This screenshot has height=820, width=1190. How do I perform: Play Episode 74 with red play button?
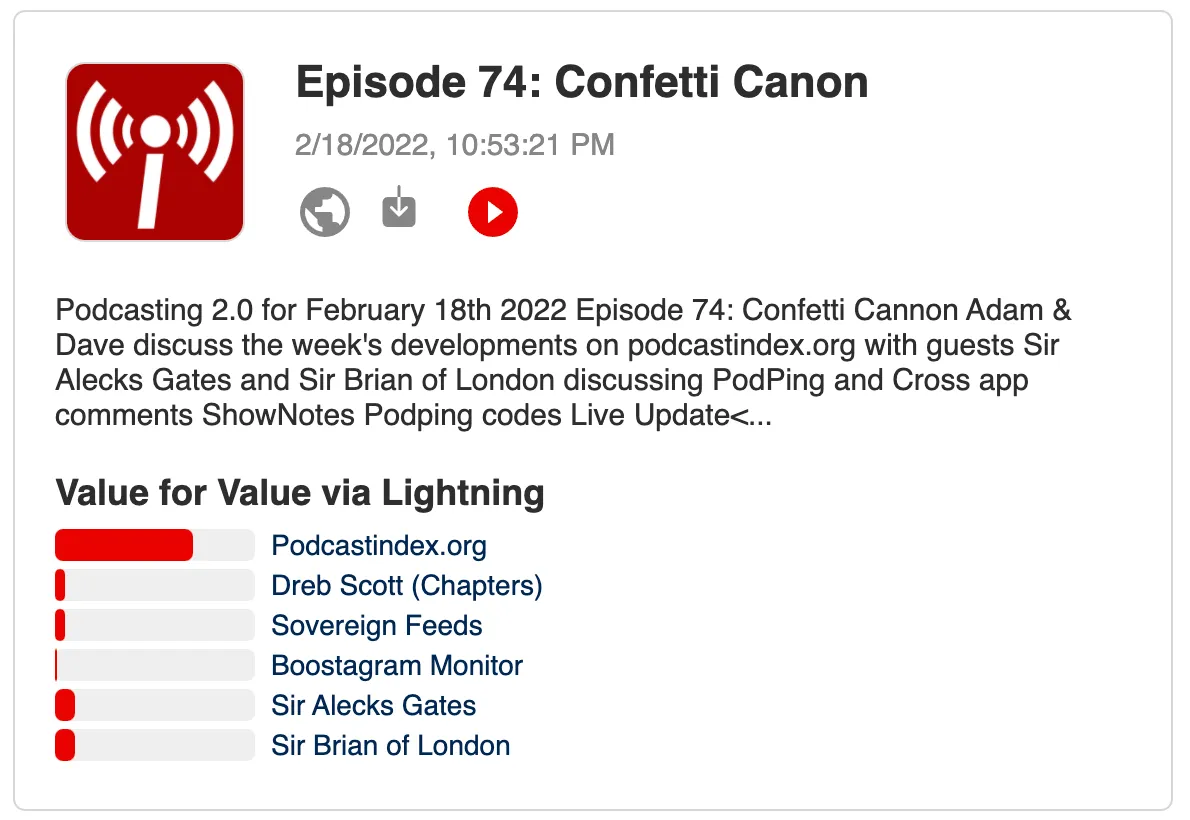coord(493,212)
